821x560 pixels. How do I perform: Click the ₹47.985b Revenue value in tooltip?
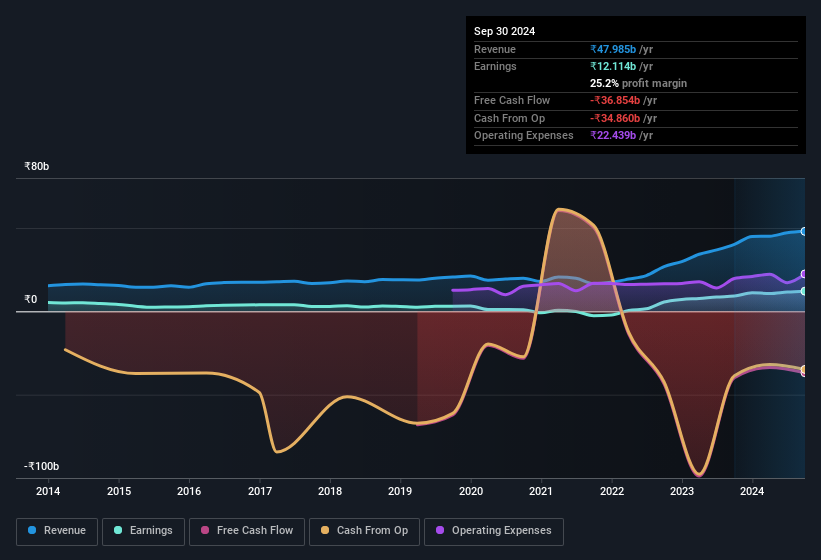click(621, 49)
